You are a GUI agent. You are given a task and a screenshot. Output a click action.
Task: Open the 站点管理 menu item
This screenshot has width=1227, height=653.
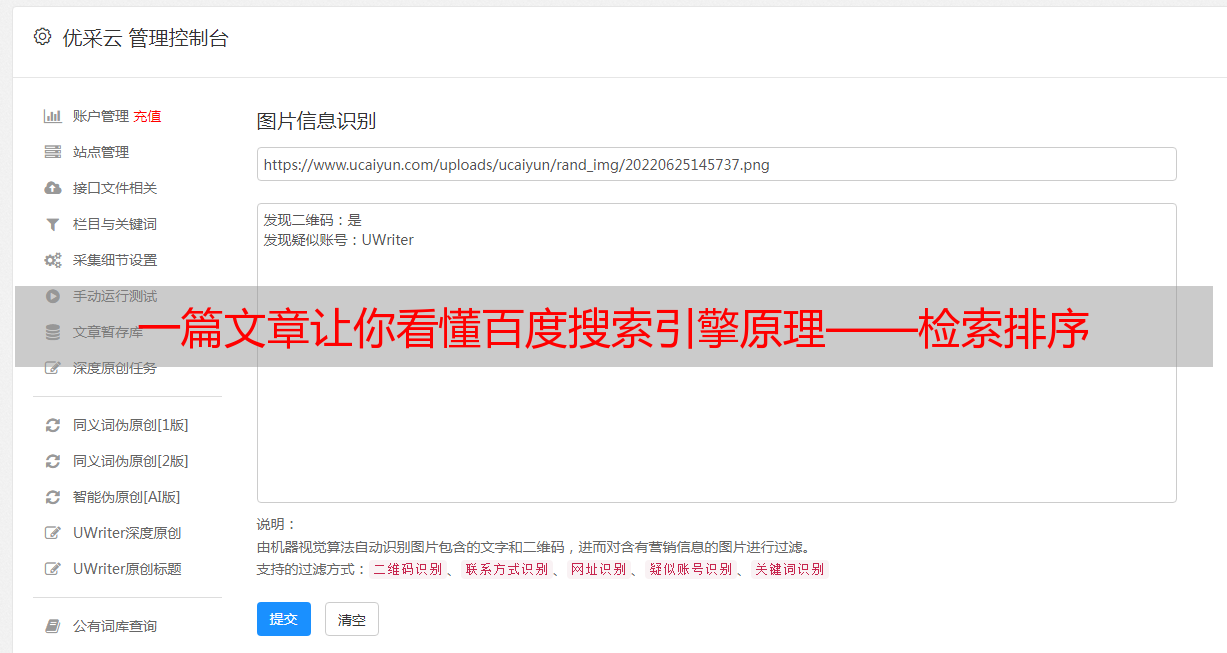[101, 152]
